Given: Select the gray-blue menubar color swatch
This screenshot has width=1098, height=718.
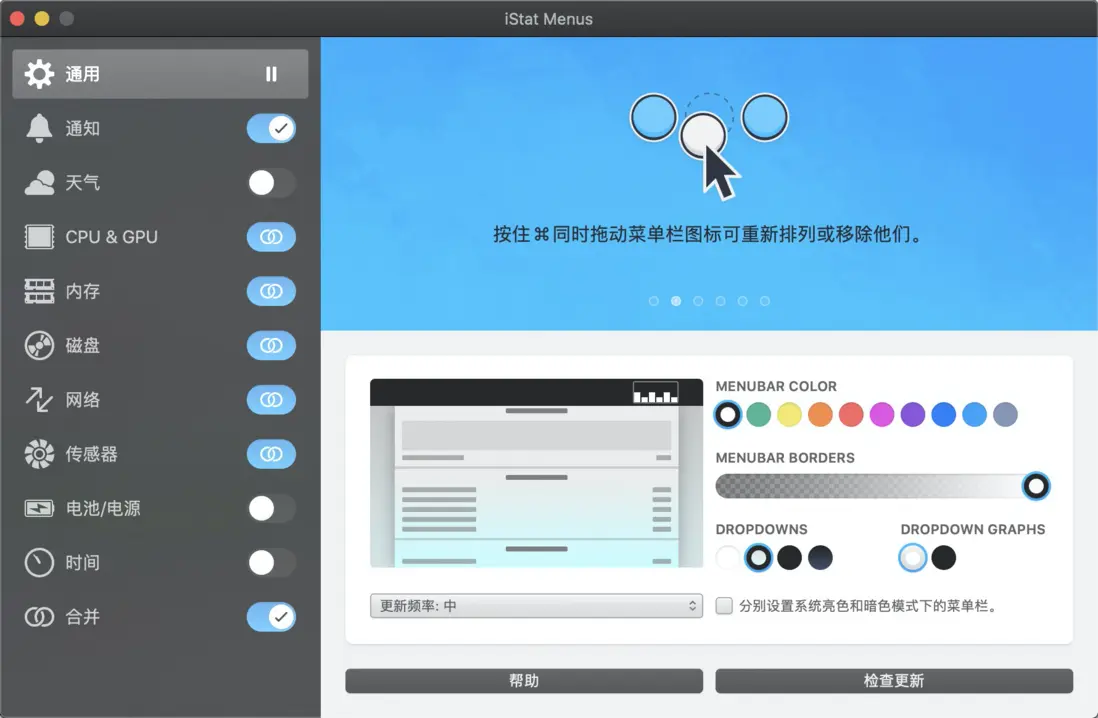Looking at the screenshot, I should tap(1005, 415).
